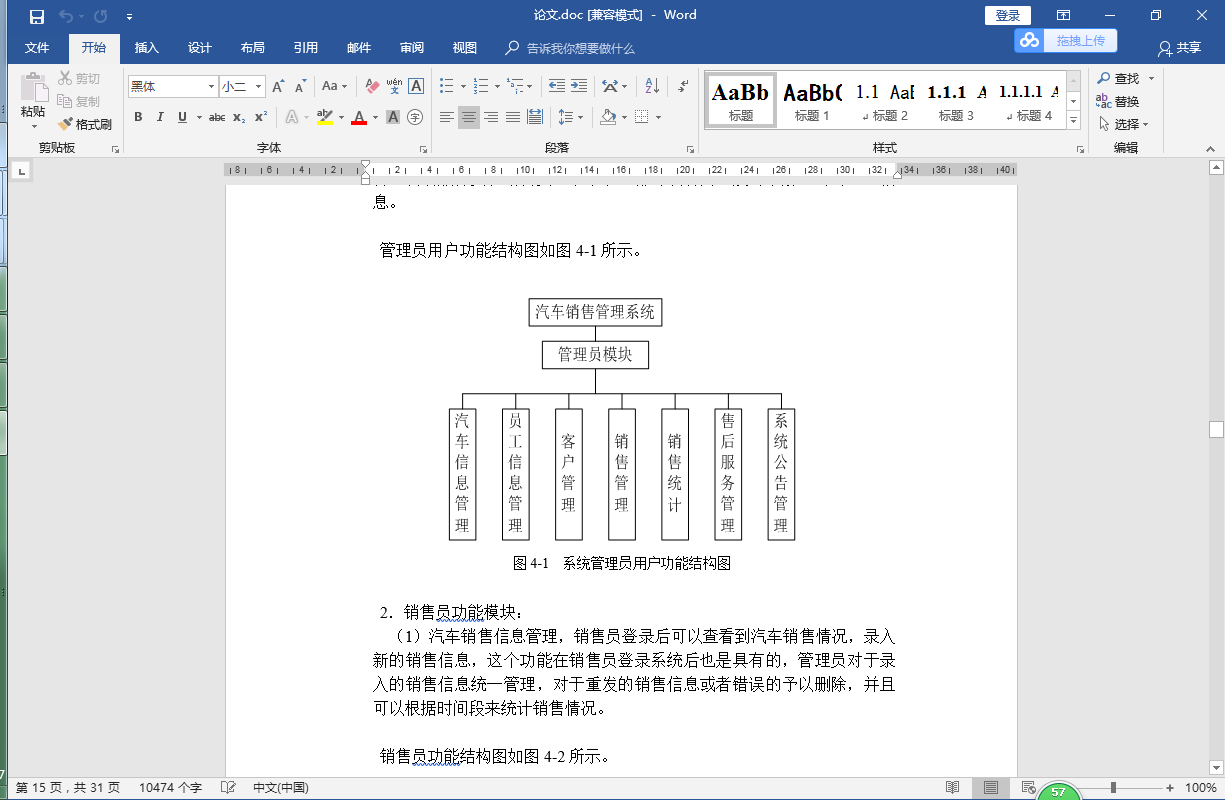Screen dimensions: 1225x800
Task: Click the 共享 (Share) button
Action: coord(1179,48)
